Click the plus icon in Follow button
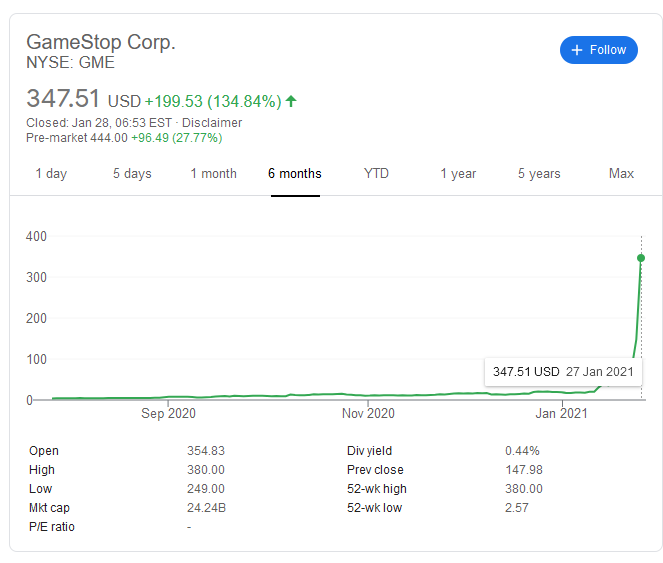Screen dimensions: 663x563 (577, 50)
